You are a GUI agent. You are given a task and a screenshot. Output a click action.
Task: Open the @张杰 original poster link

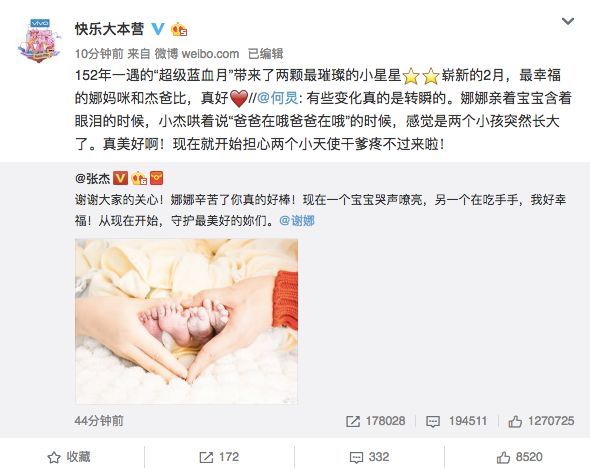click(x=92, y=178)
